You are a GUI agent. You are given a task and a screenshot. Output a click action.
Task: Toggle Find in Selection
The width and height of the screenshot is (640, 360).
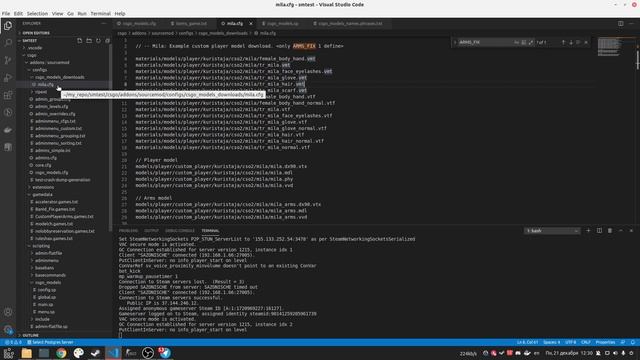point(578,42)
